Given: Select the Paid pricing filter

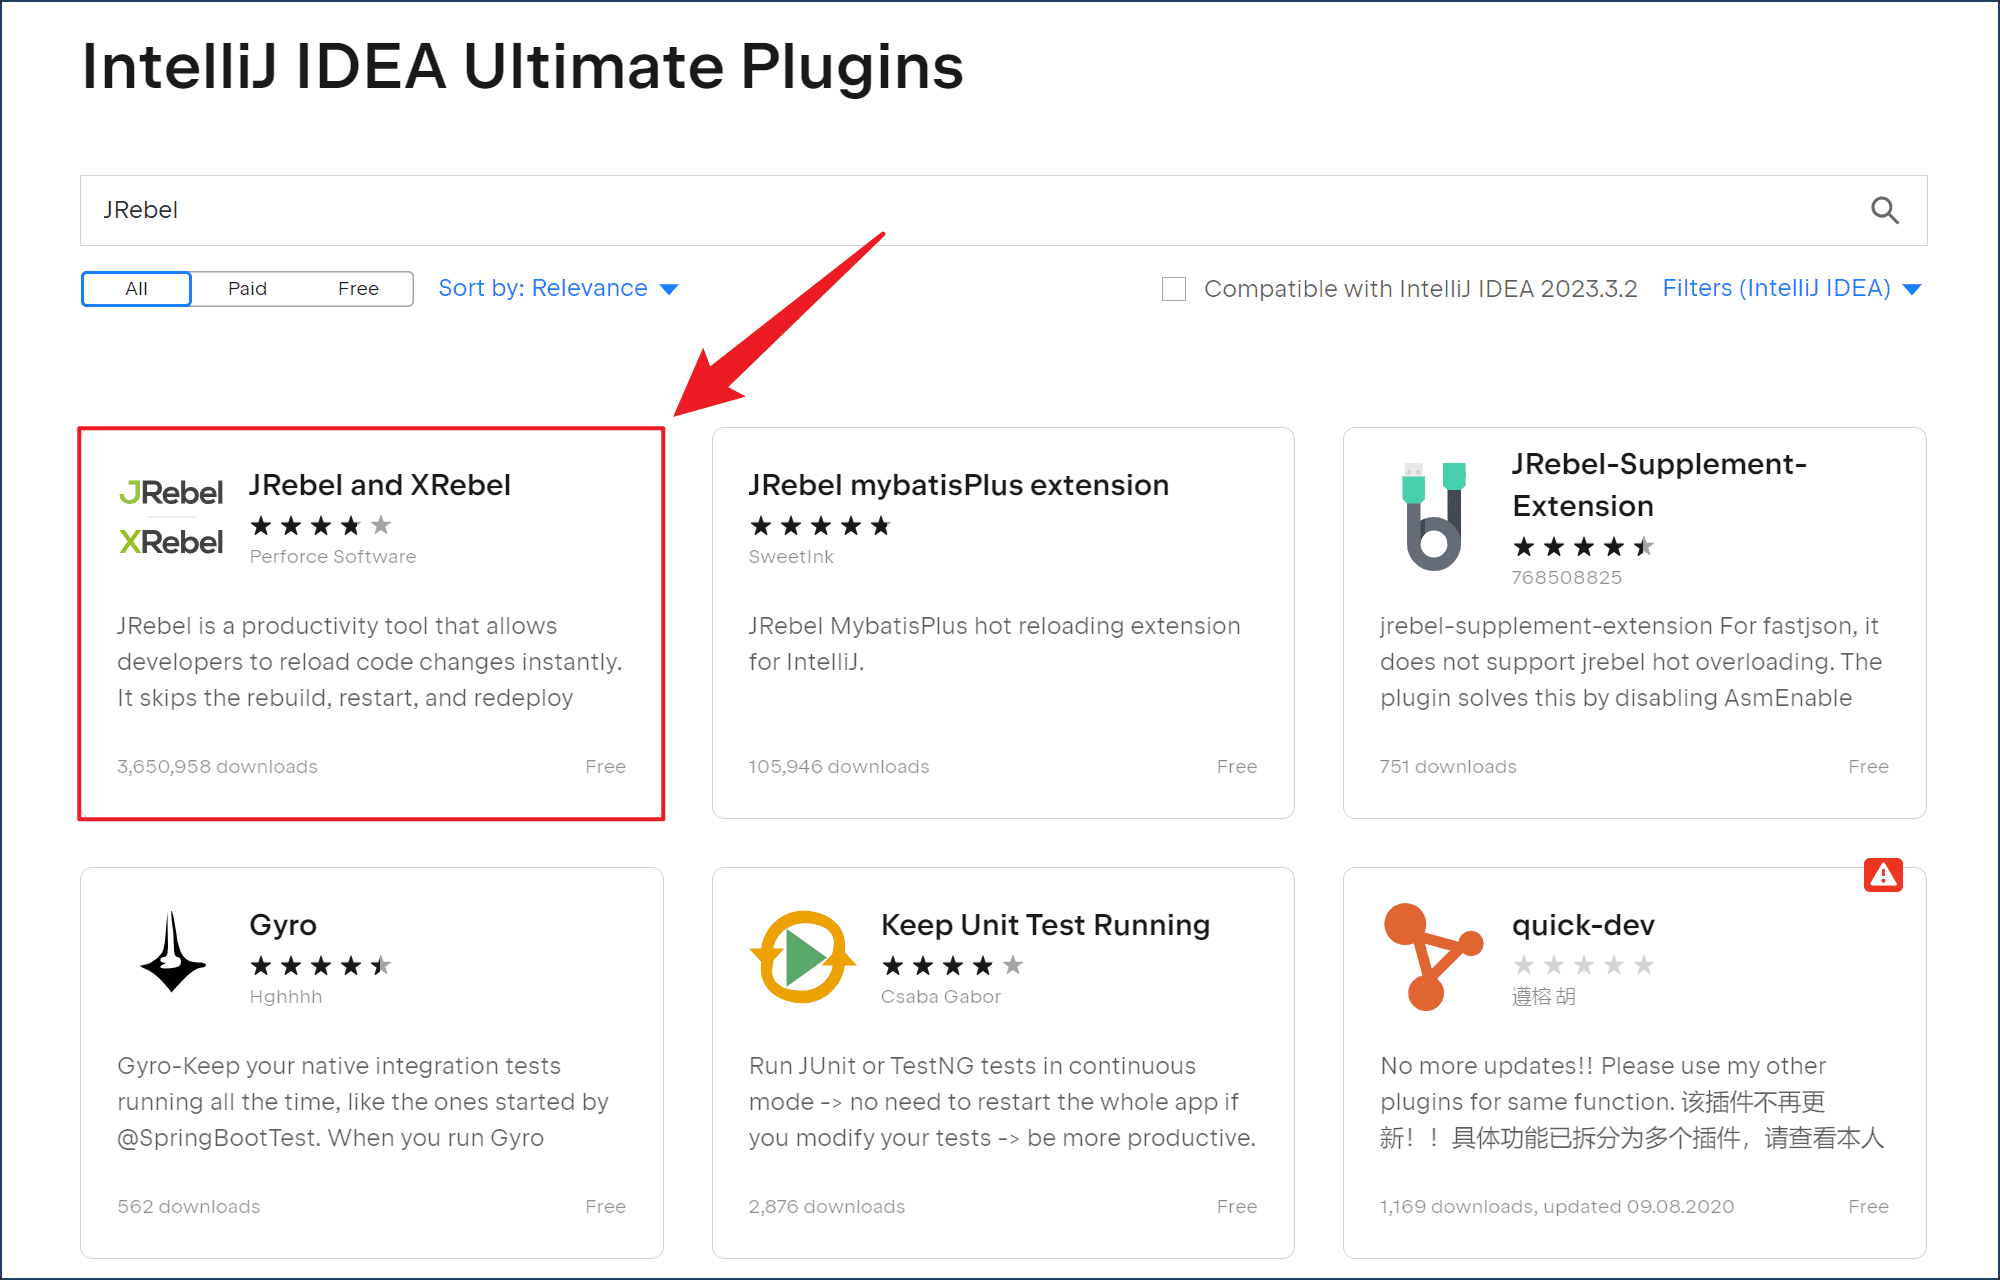Looking at the screenshot, I should [247, 289].
